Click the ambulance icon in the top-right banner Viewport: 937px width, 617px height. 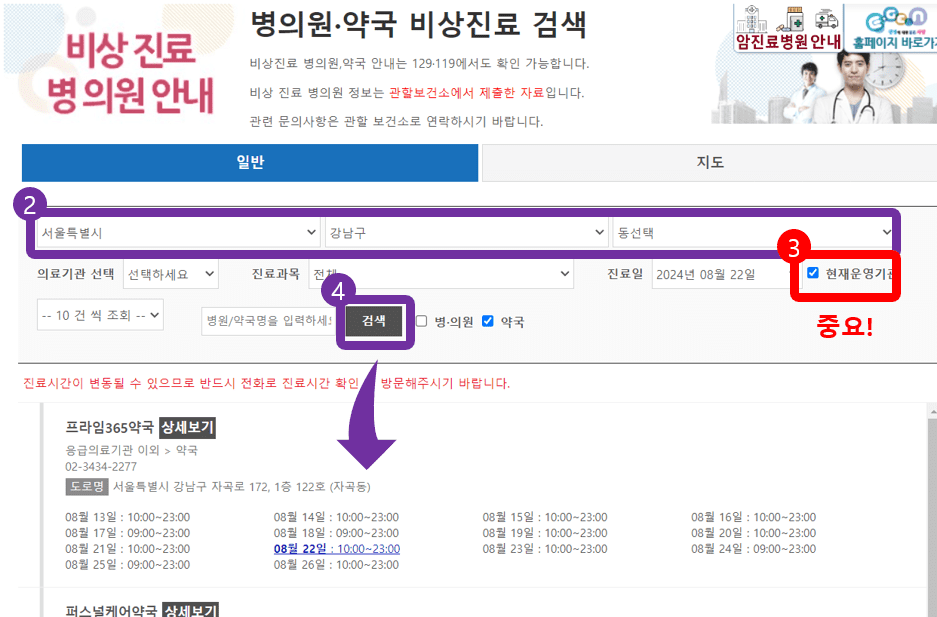[x=827, y=20]
